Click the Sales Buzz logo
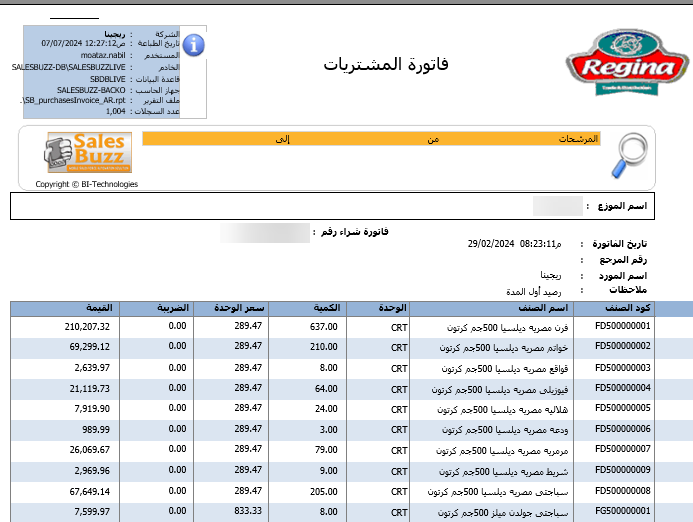Viewport: 693px width, 522px height. click(x=86, y=153)
